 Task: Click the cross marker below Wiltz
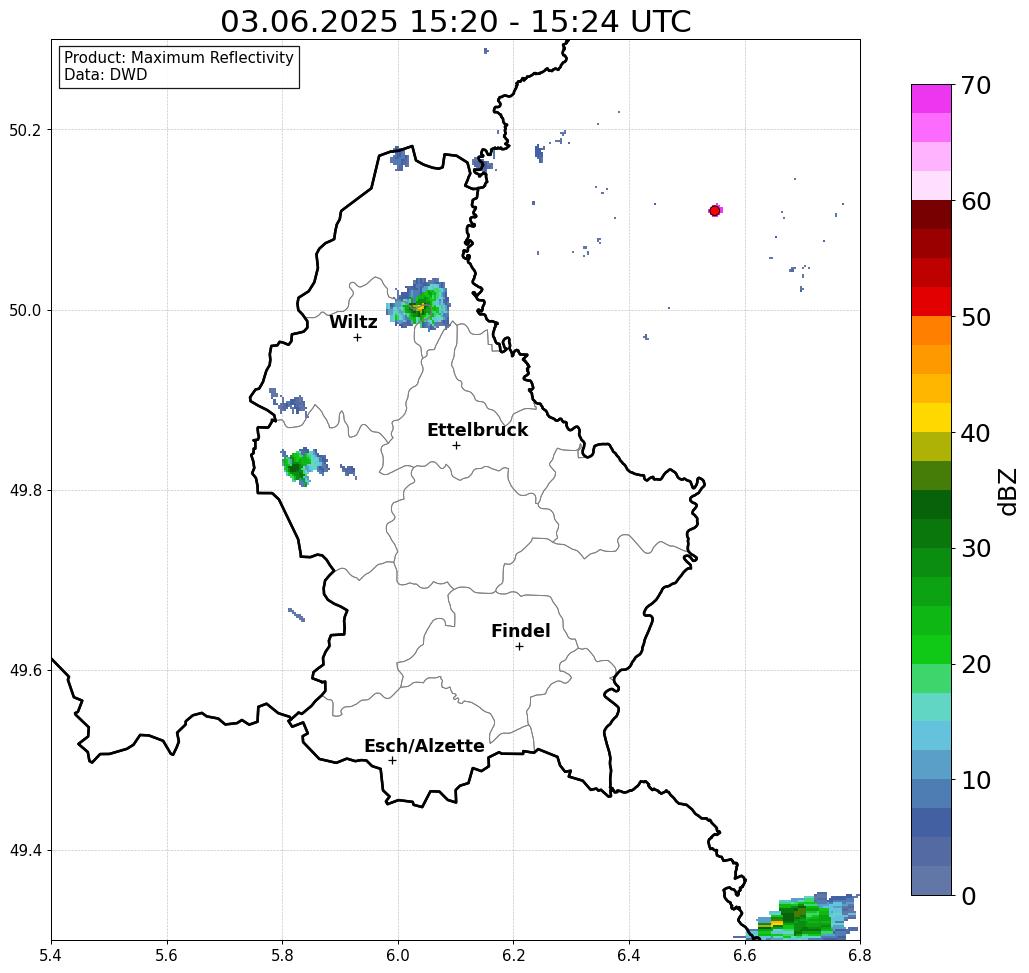pyautogui.click(x=358, y=337)
